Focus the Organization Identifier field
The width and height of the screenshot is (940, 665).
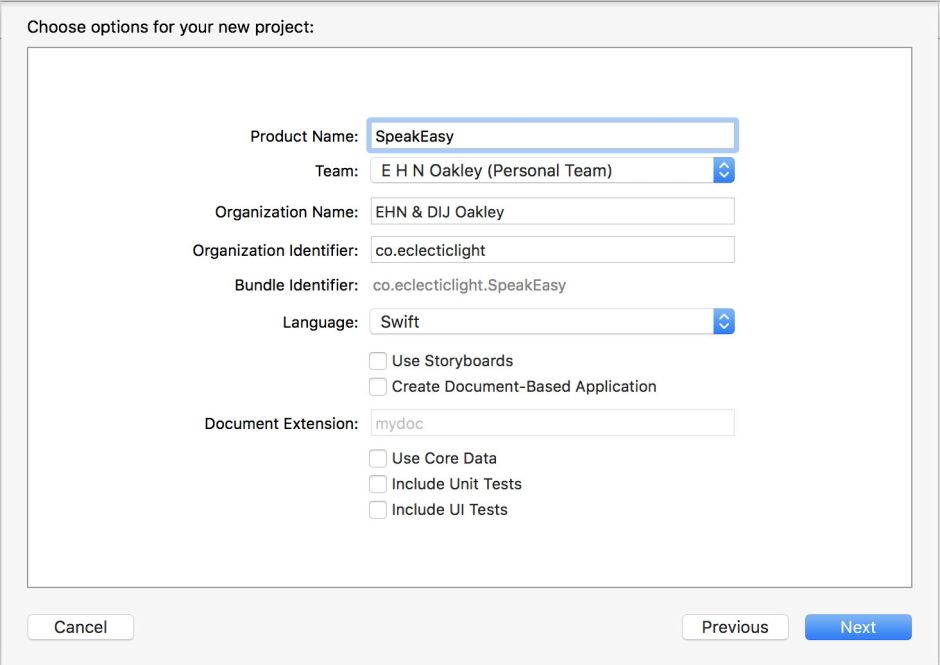pos(552,250)
